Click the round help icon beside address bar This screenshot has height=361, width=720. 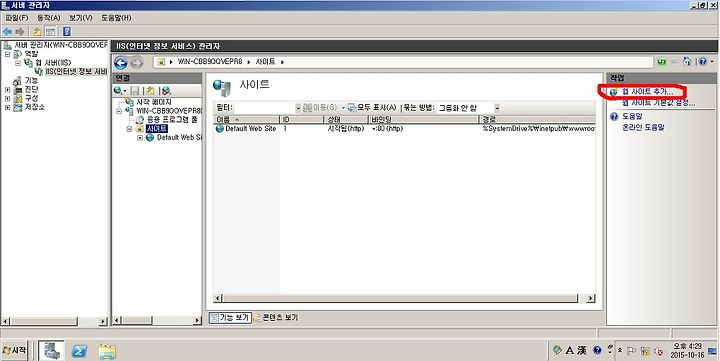(703, 62)
